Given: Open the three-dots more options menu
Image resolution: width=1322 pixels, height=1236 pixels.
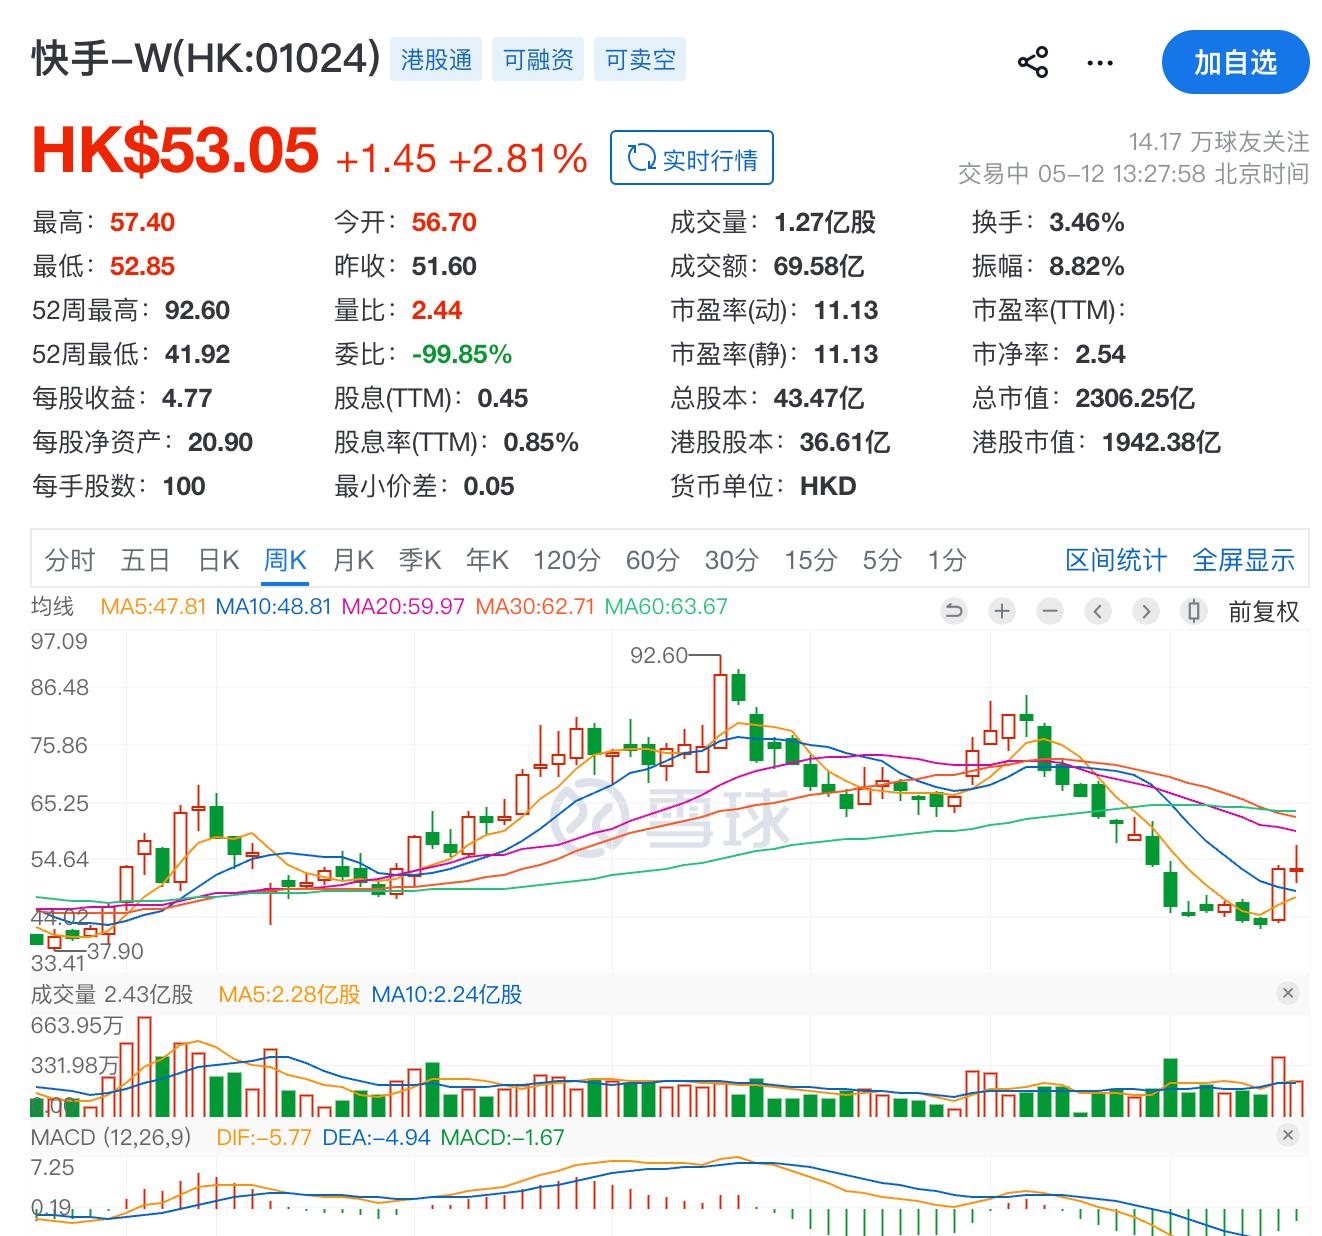Looking at the screenshot, I should (1099, 63).
